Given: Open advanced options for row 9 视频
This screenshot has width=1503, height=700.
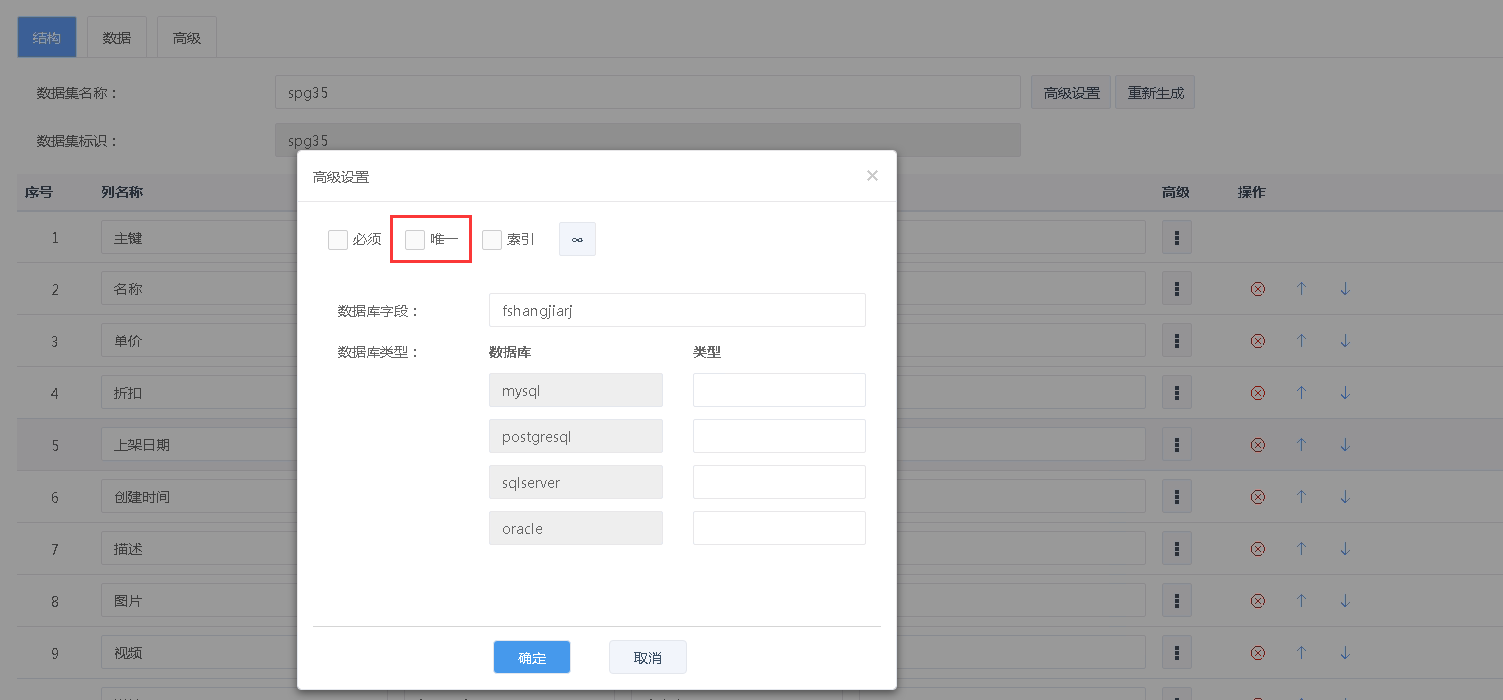Looking at the screenshot, I should click(x=1177, y=653).
